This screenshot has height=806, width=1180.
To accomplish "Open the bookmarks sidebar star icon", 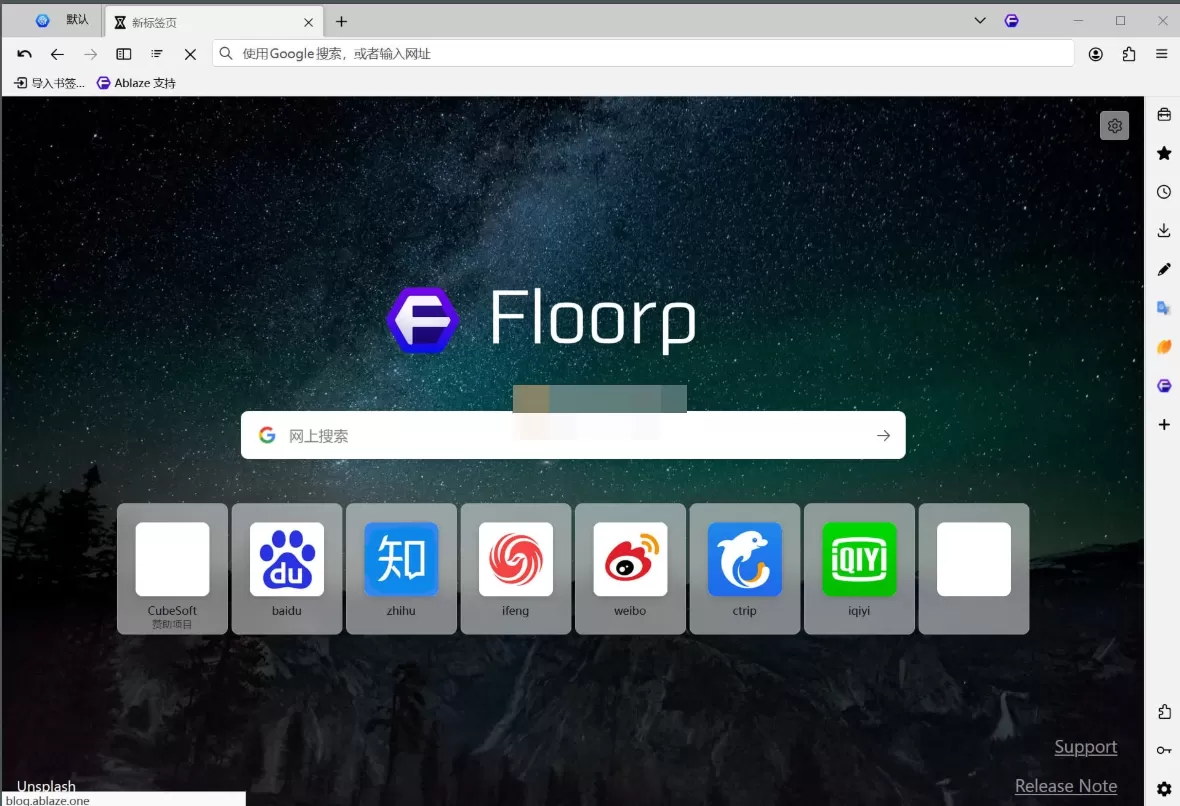I will click(x=1163, y=153).
